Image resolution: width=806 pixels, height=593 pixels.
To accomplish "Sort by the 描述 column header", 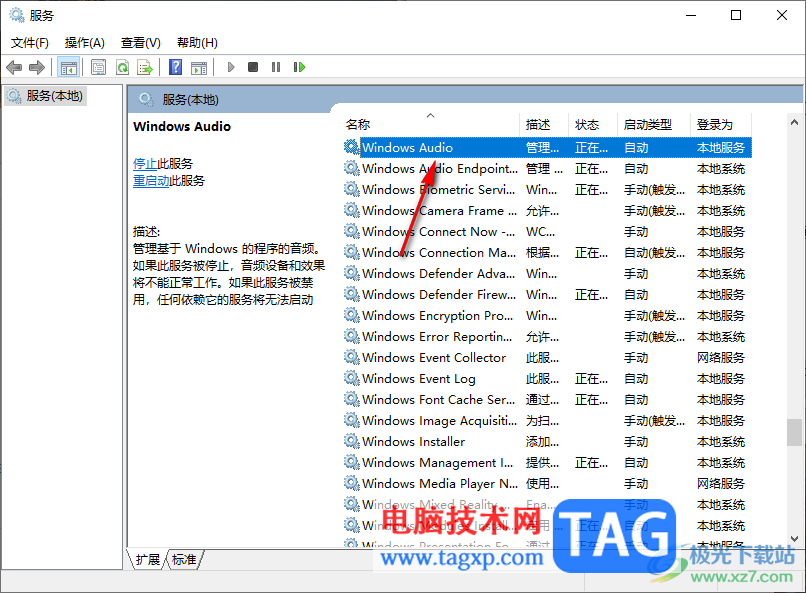I will point(544,125).
